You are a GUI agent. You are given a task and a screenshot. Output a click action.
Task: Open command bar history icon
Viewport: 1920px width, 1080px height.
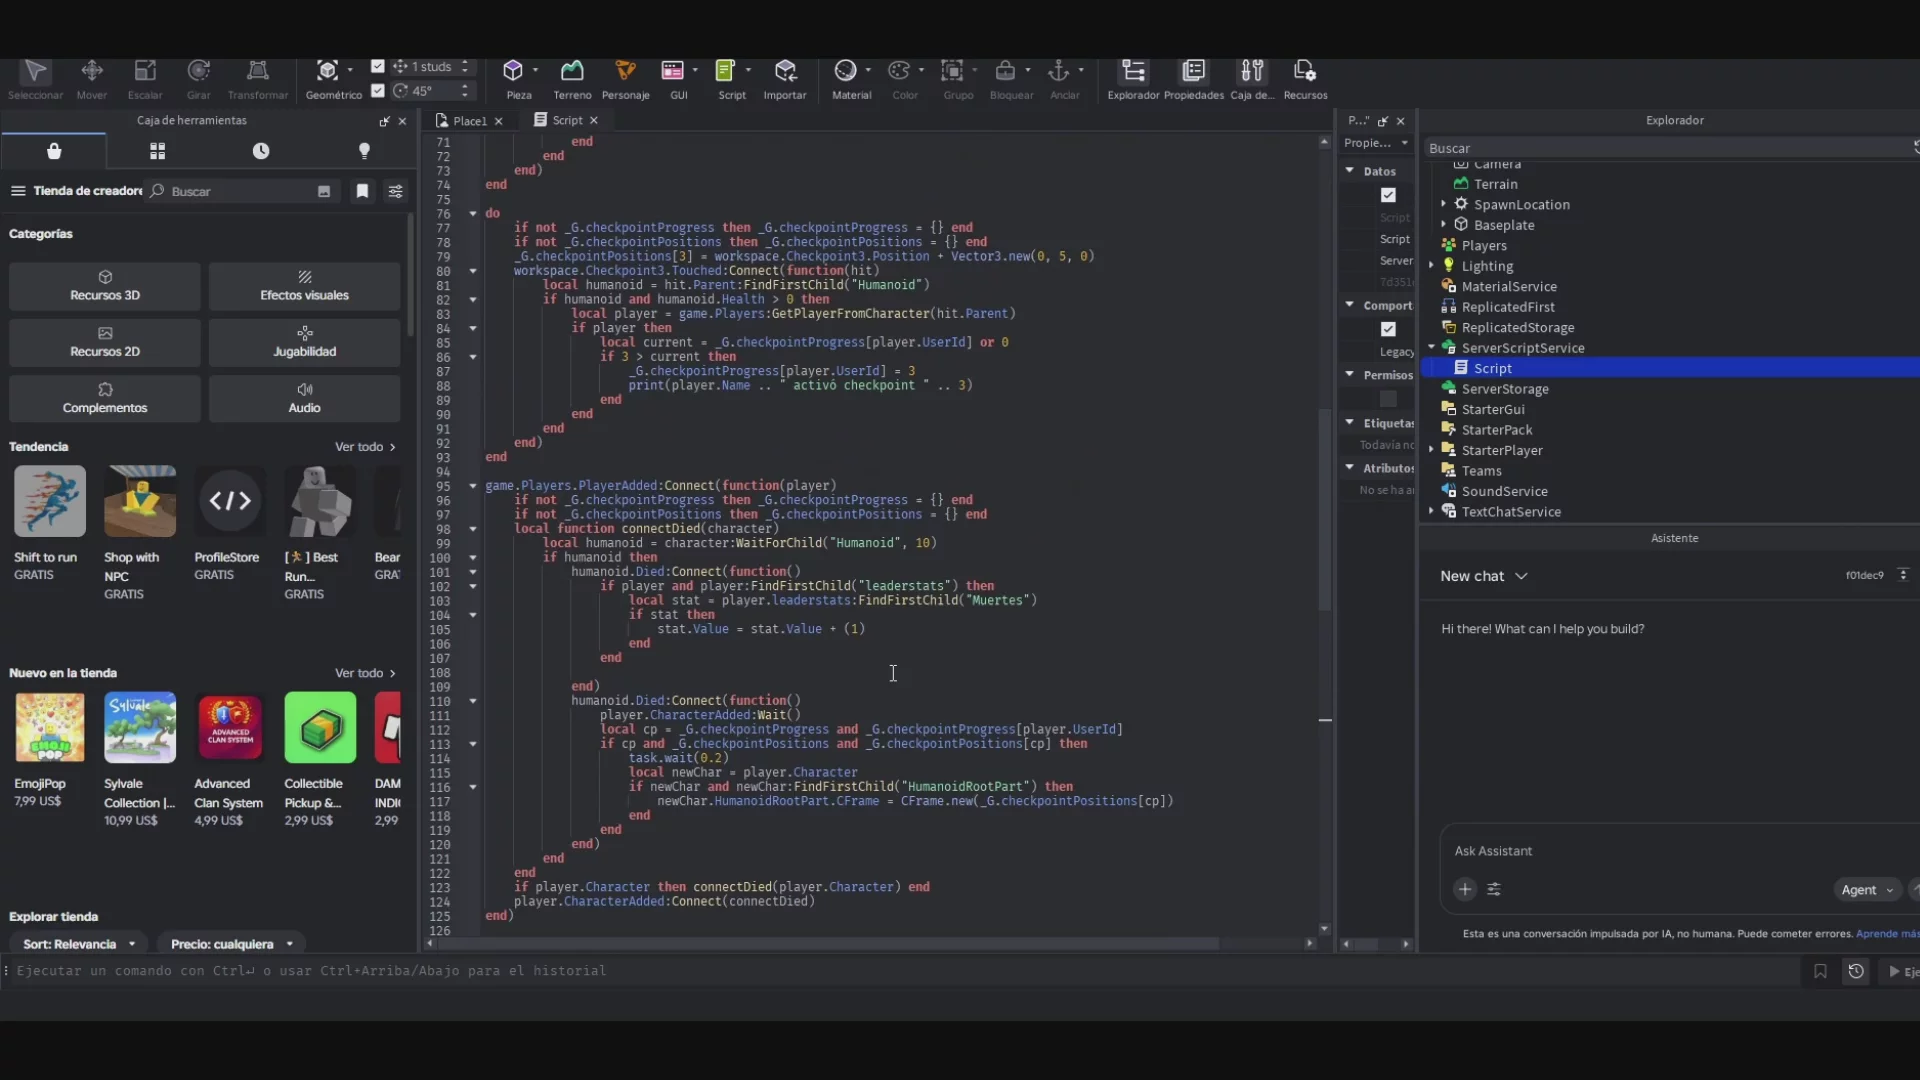pos(1856,971)
